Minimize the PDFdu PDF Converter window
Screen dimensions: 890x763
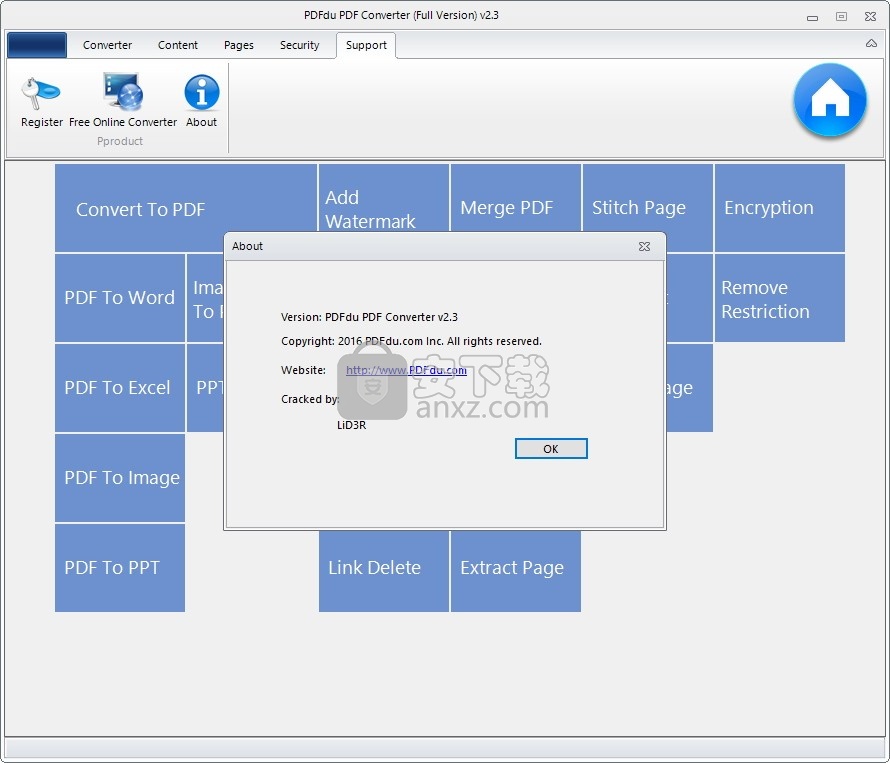pos(812,17)
